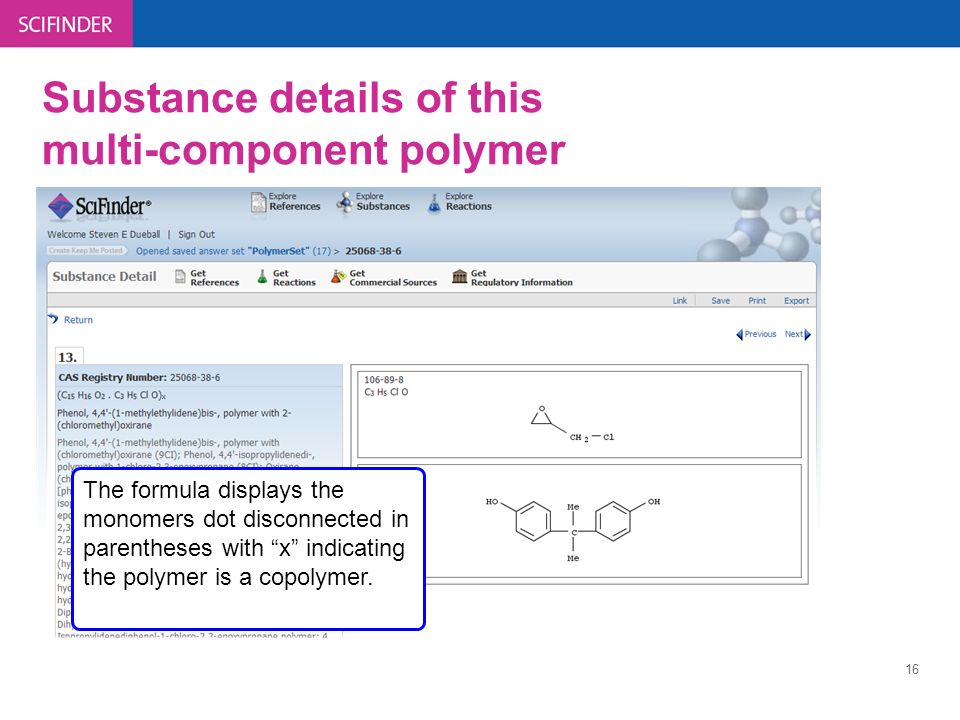Select Get Reactions toolbar text
This screenshot has width=960, height=720.
[294, 278]
